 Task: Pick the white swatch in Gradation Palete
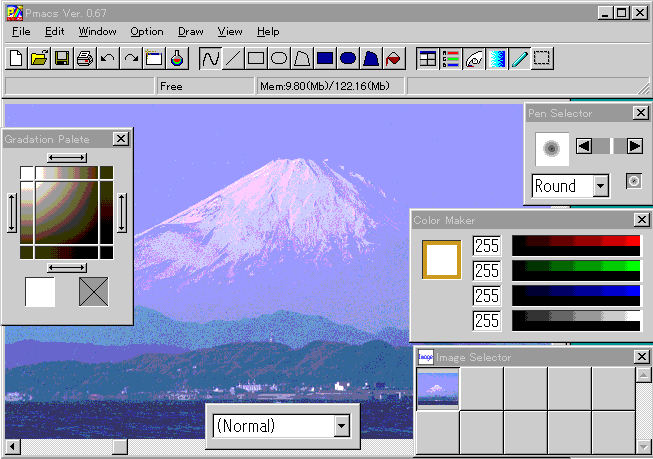coord(40,292)
